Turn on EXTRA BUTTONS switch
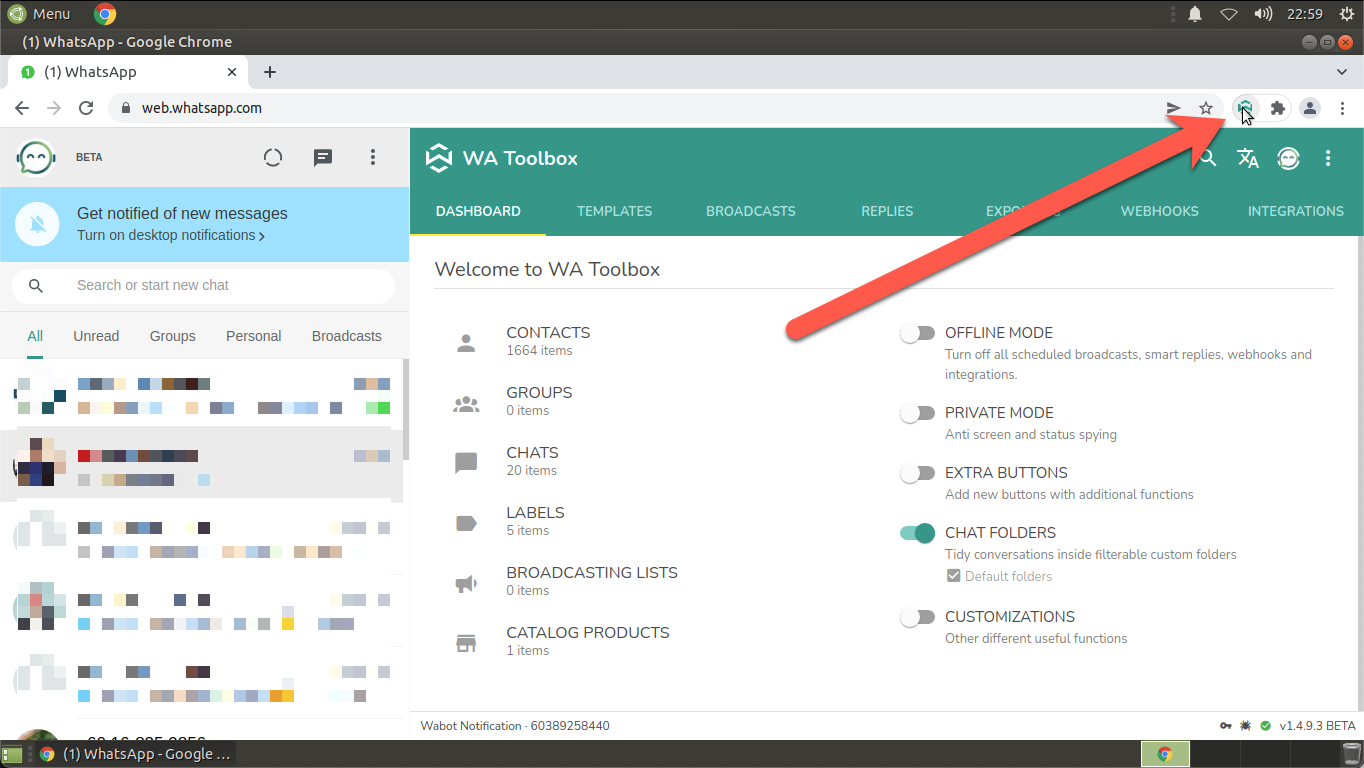1364x768 pixels. point(917,473)
